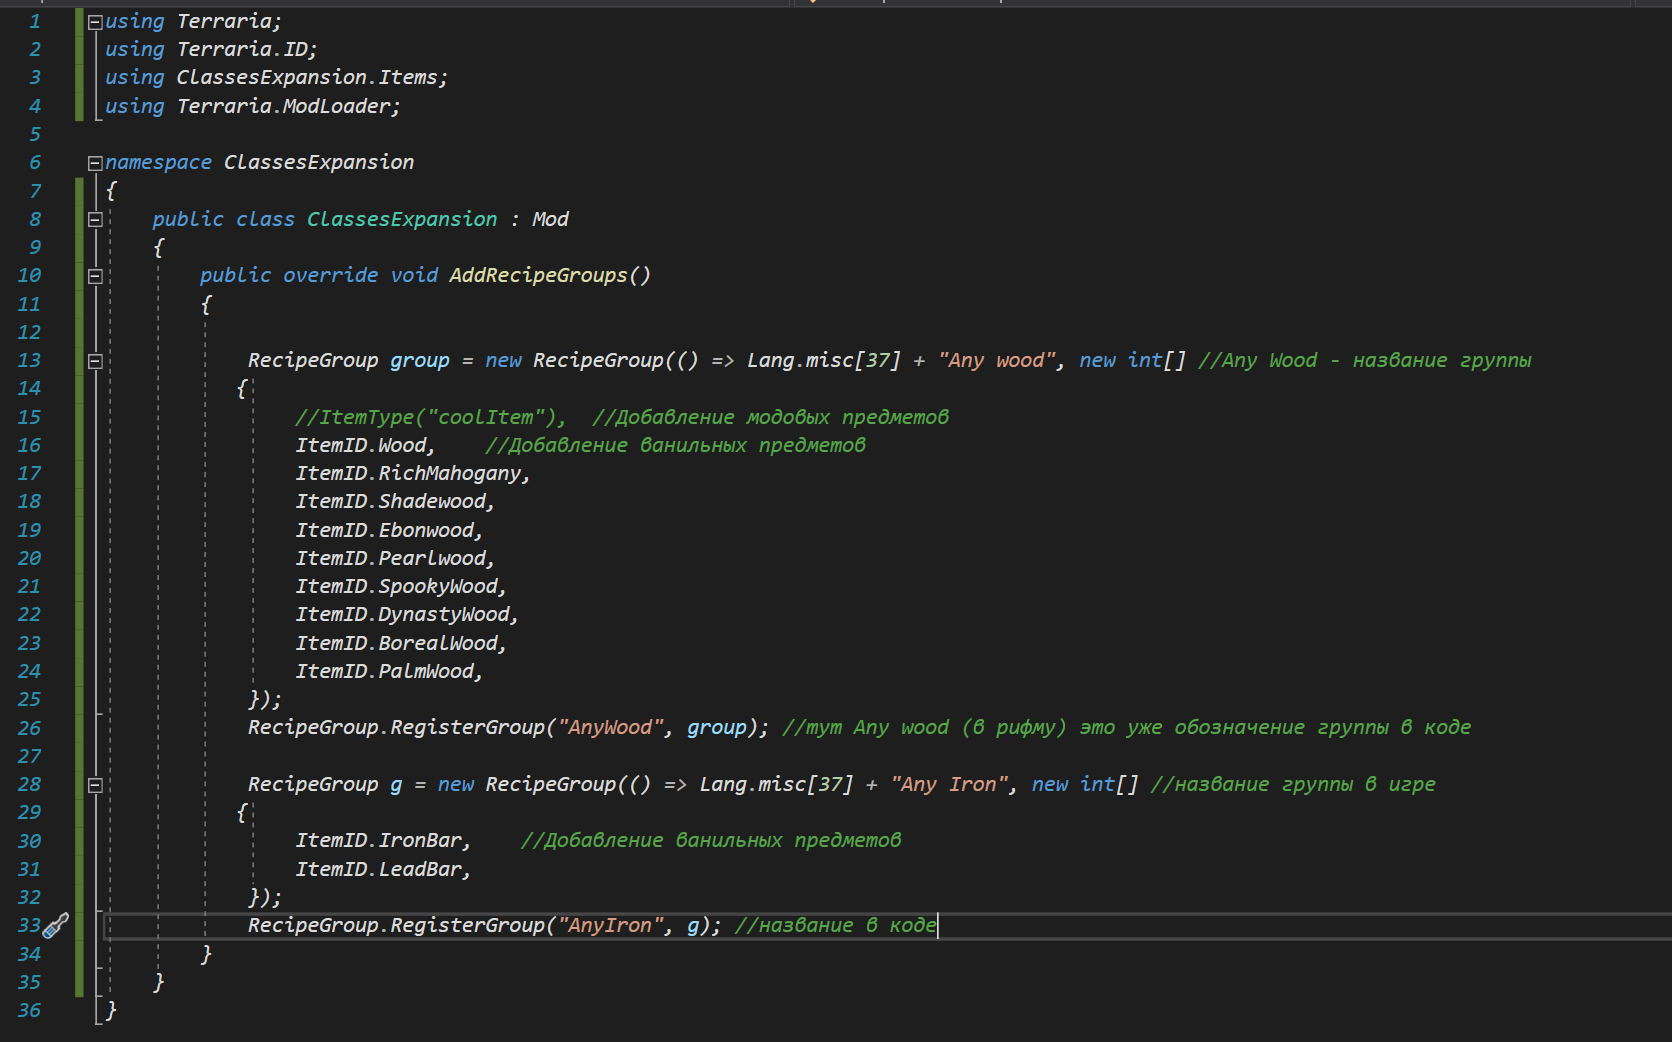Click the "//название группы в игре" comment
The image size is (1672, 1042).
point(1293,784)
